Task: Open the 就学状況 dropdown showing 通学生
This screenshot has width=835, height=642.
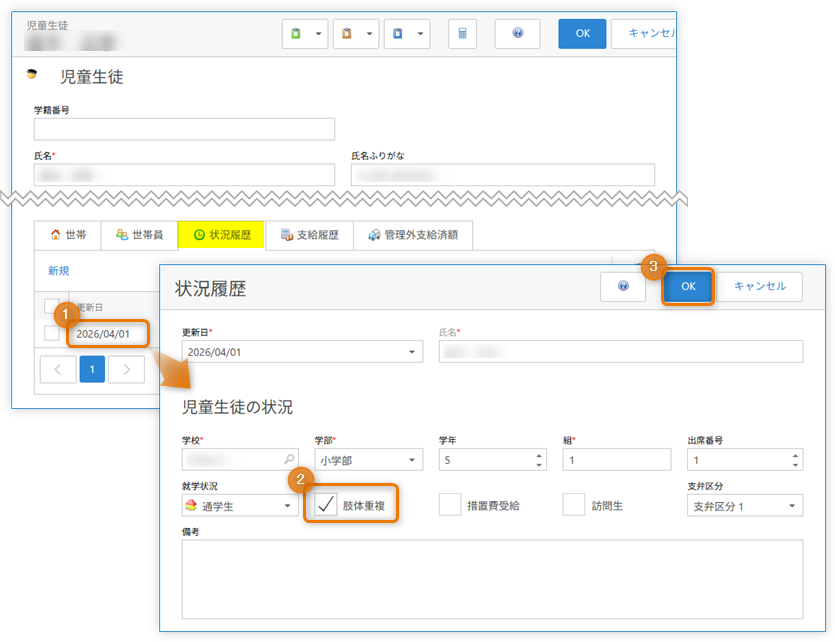Action: coord(240,506)
